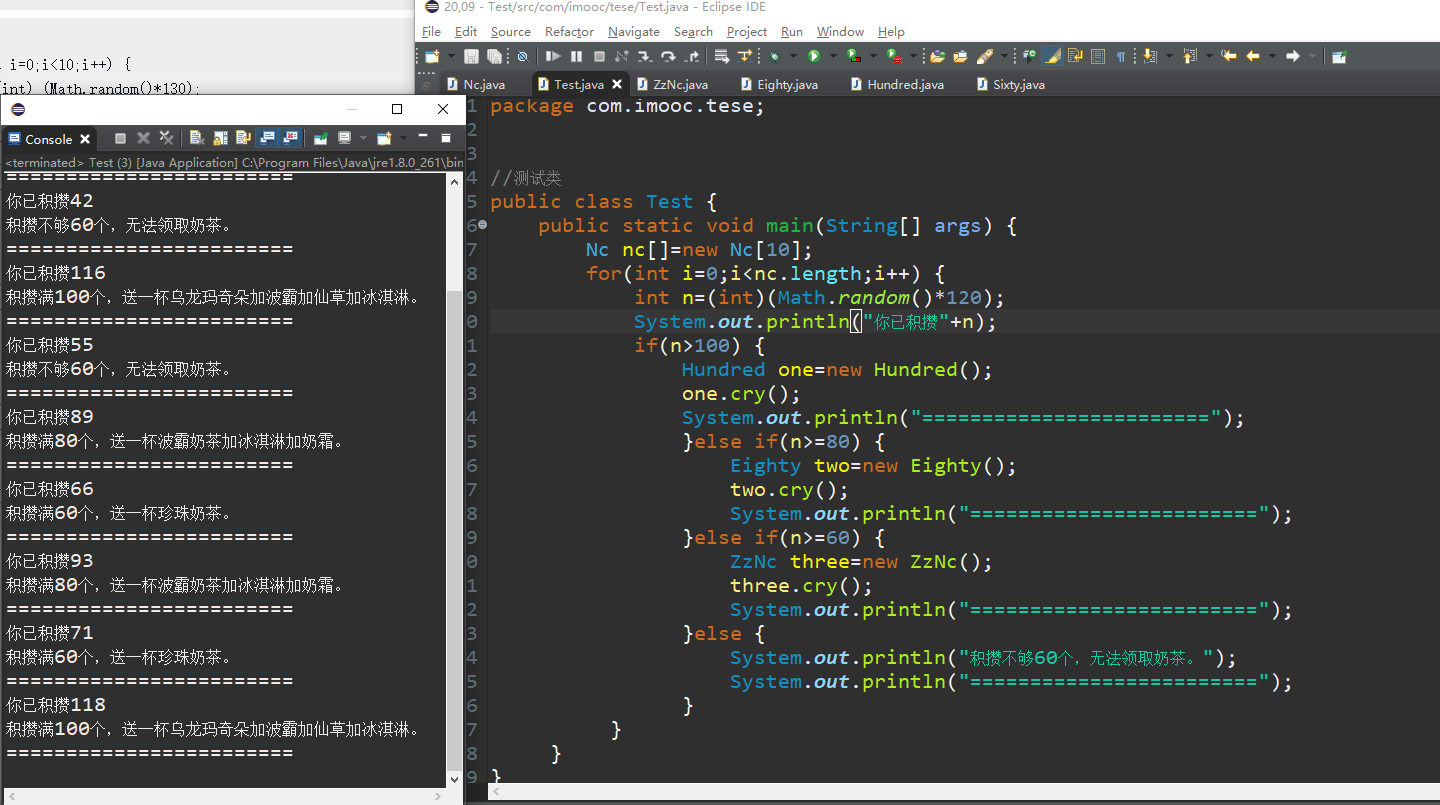Screen dimensions: 1440x805
Task: Click the Step Return icon
Action: pyautogui.click(x=692, y=56)
